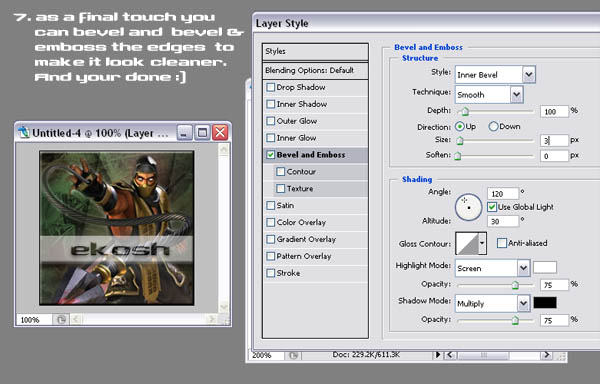Select the Styles entry in the list
The width and height of the screenshot is (600, 384).
[x=315, y=51]
